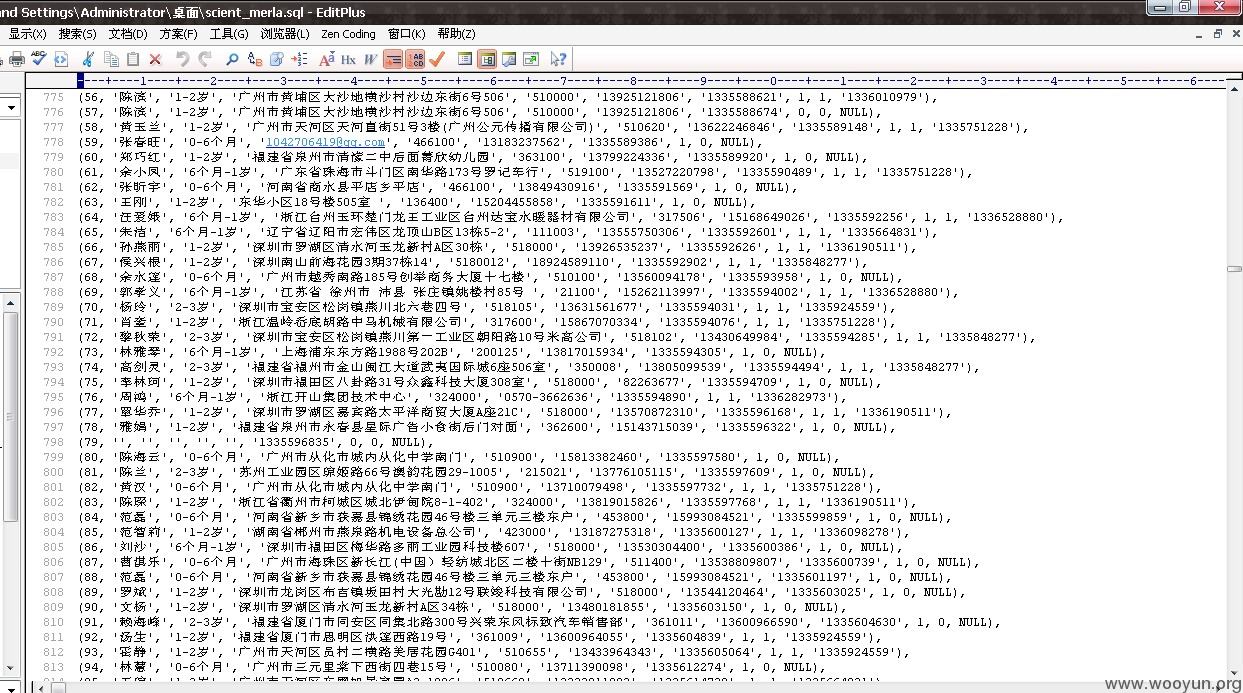This screenshot has height=693, width=1243.
Task: Open the 帮助(Z) menu
Action: click(456, 34)
